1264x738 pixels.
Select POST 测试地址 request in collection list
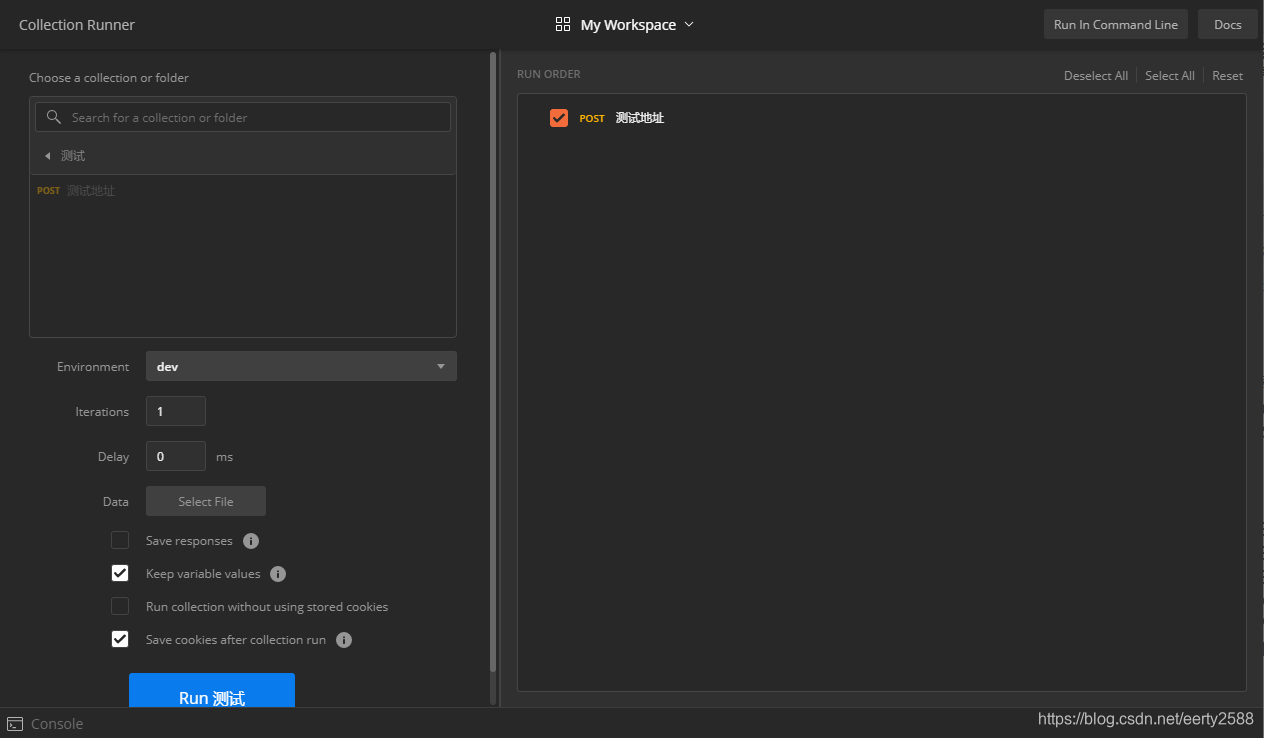[243, 190]
